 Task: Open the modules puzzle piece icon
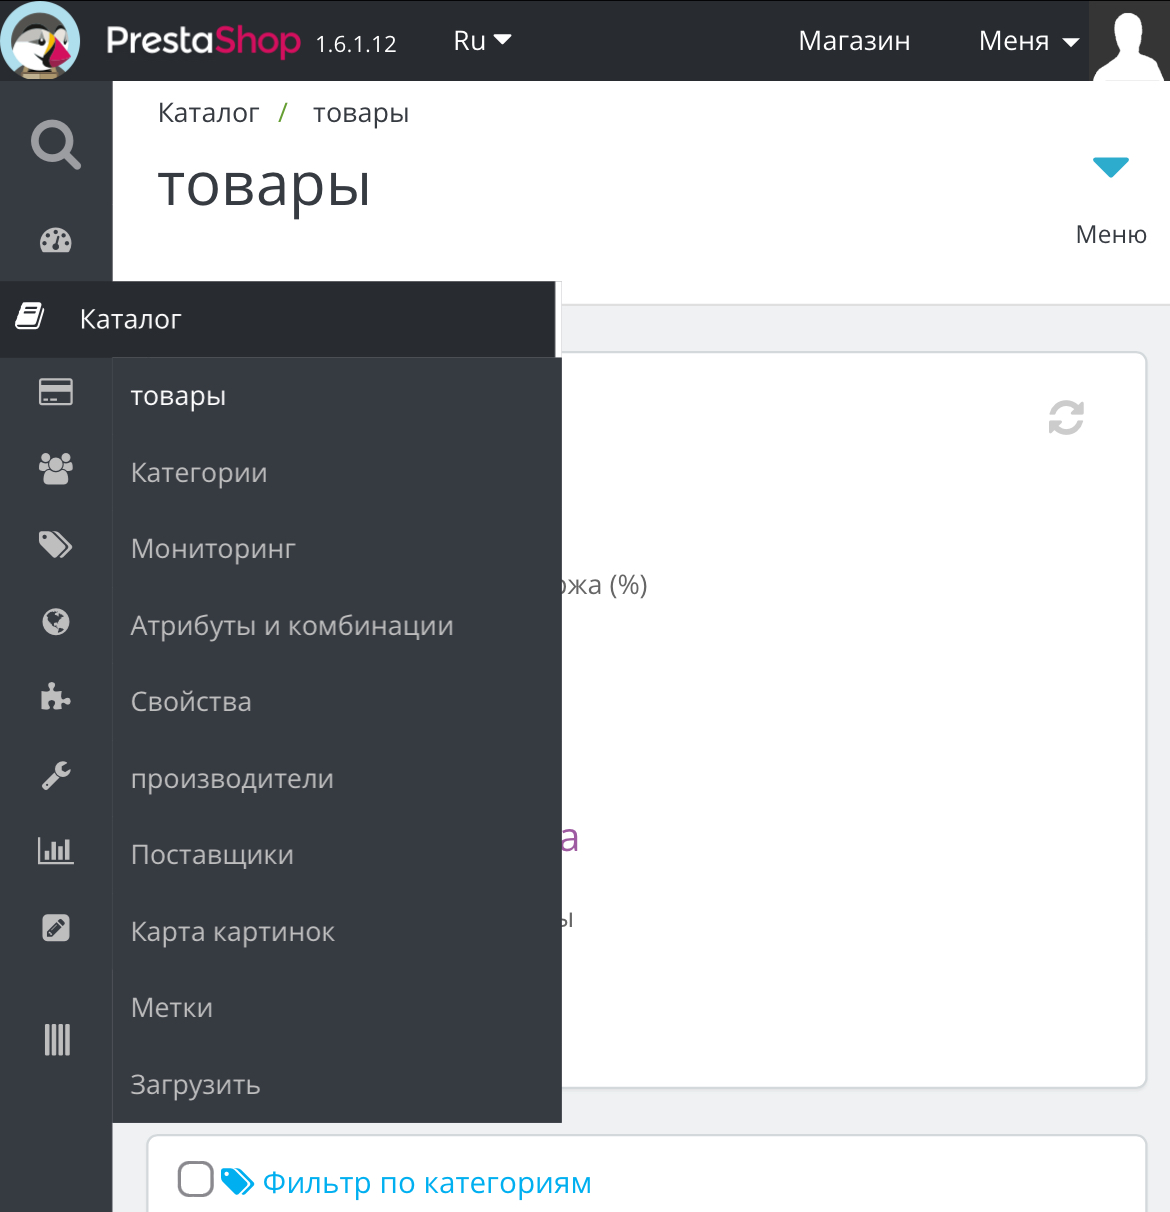(x=56, y=698)
